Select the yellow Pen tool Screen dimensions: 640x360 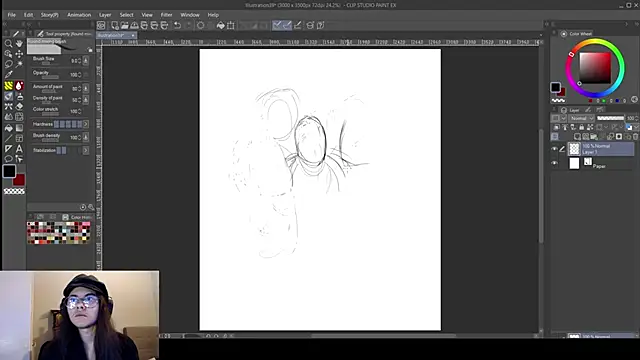(x=8, y=86)
